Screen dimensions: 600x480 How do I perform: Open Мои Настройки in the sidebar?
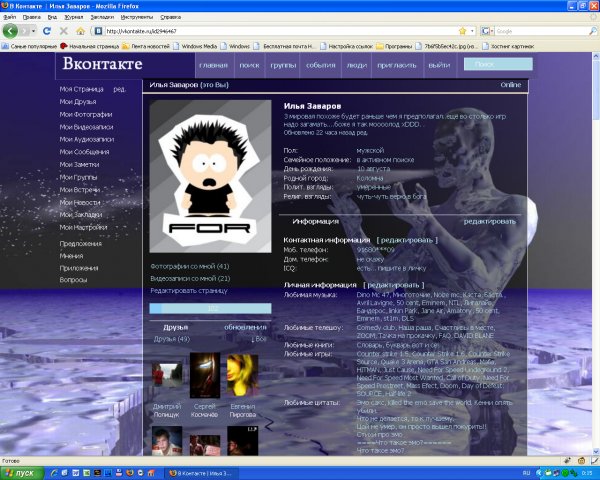click(x=83, y=227)
